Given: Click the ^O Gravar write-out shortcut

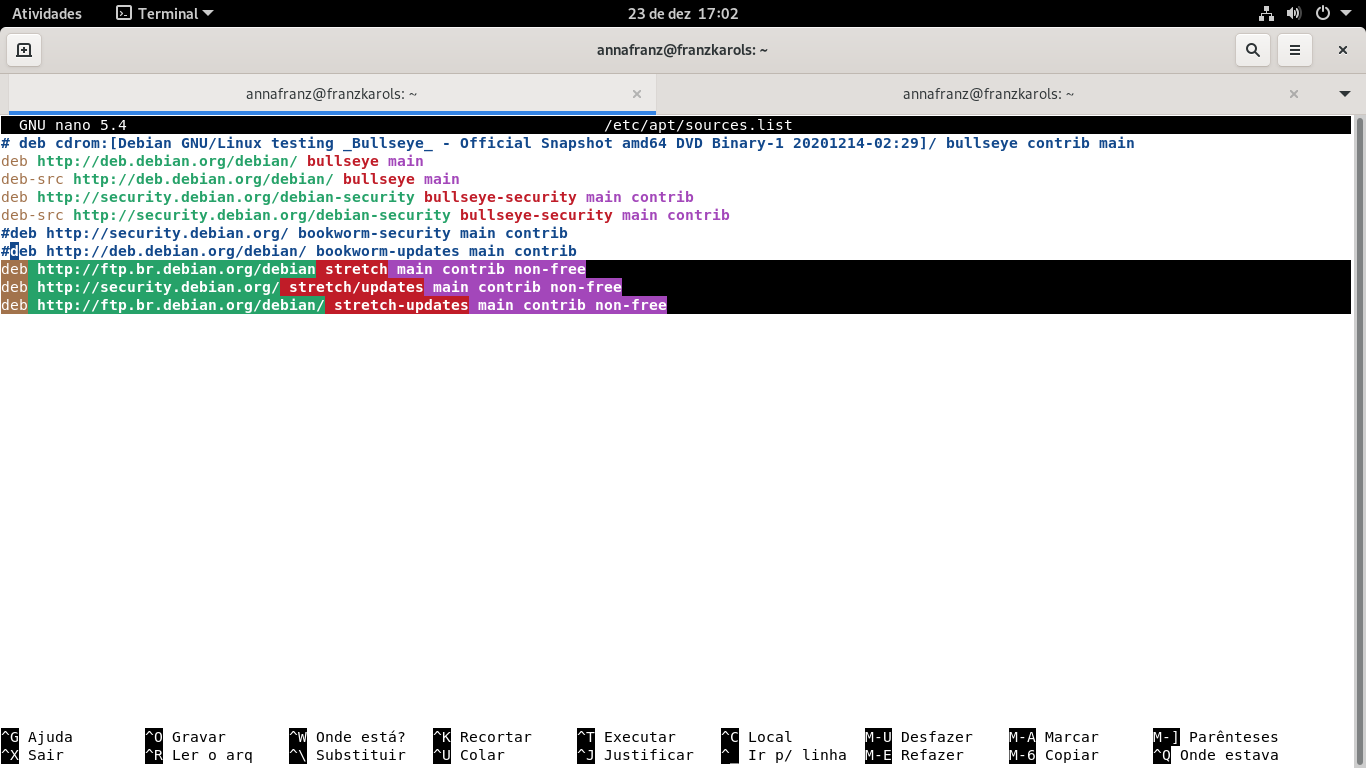Looking at the screenshot, I should [x=185, y=737].
